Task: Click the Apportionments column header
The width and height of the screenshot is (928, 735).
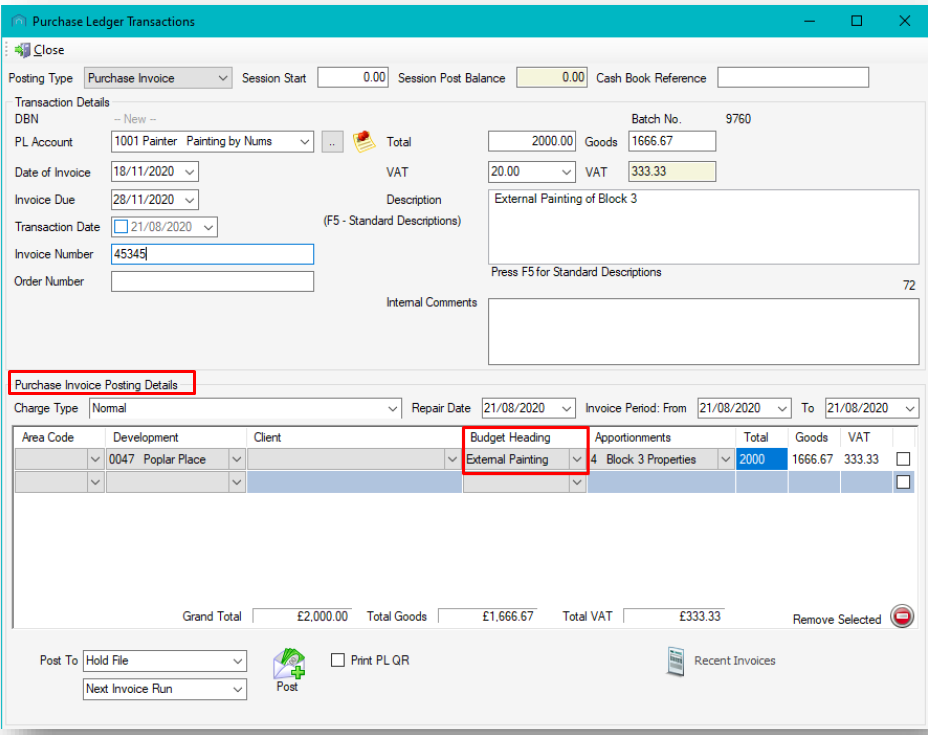Action: pyautogui.click(x=633, y=438)
